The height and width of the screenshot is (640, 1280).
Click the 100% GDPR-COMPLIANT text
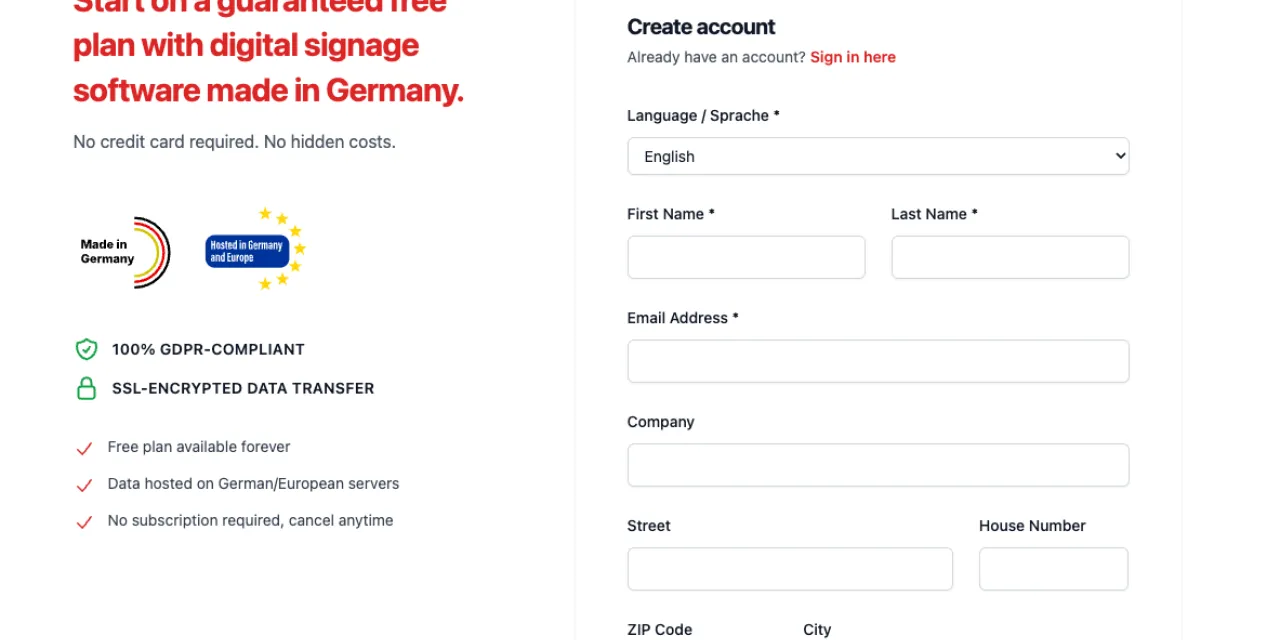(x=208, y=349)
